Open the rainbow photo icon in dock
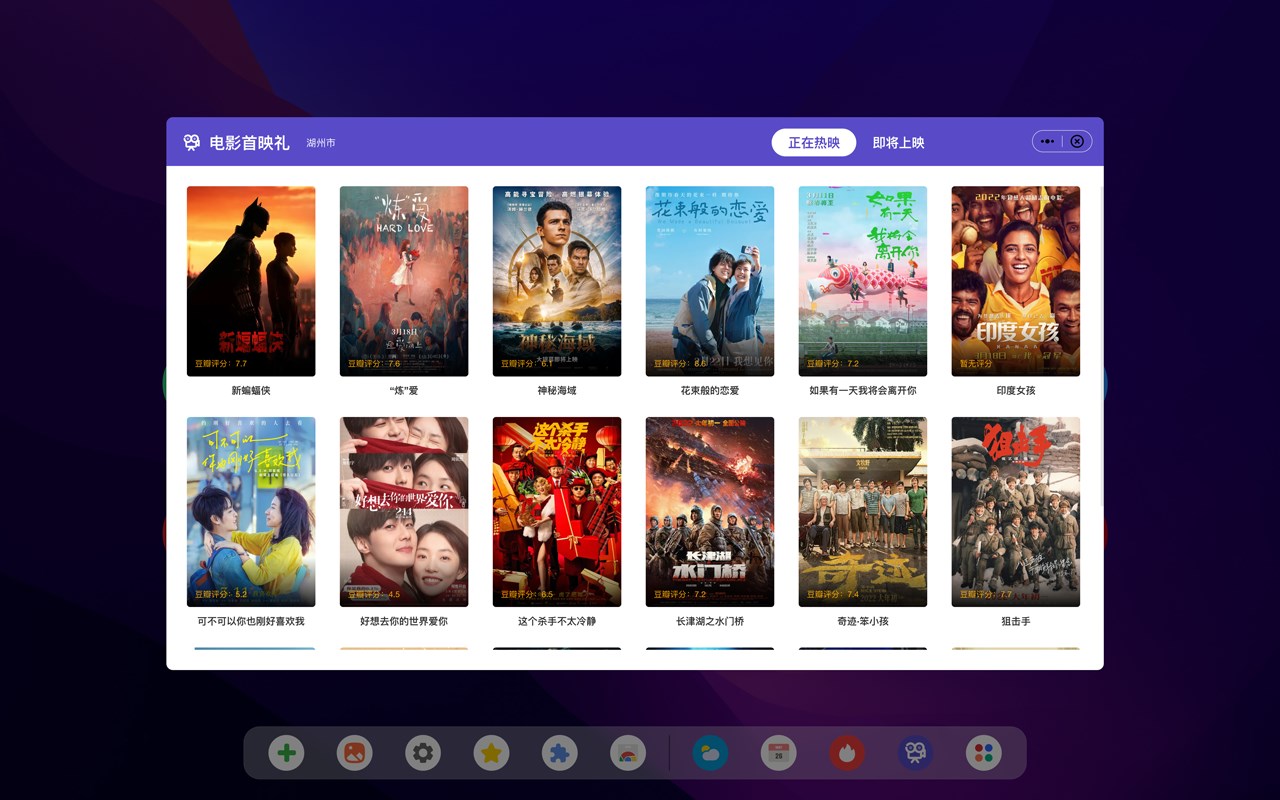1280x800 pixels. tap(628, 753)
